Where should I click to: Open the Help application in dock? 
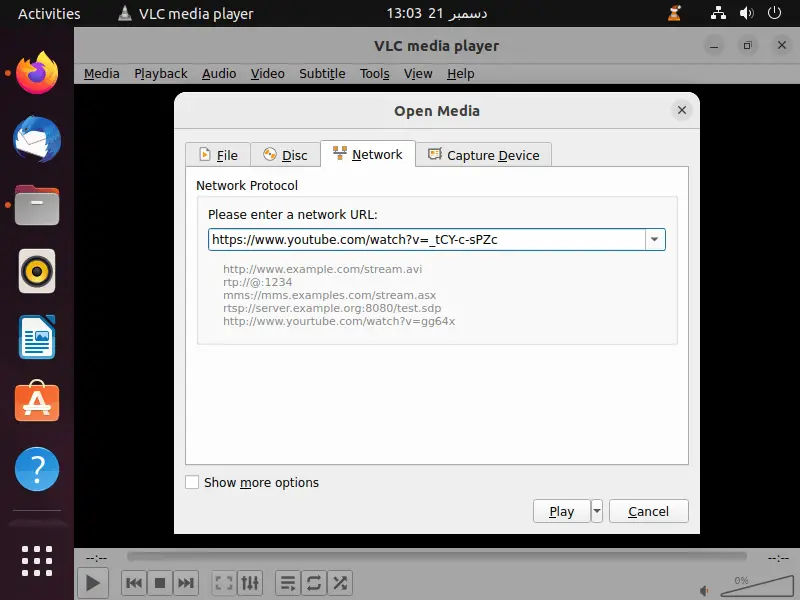pos(37,469)
